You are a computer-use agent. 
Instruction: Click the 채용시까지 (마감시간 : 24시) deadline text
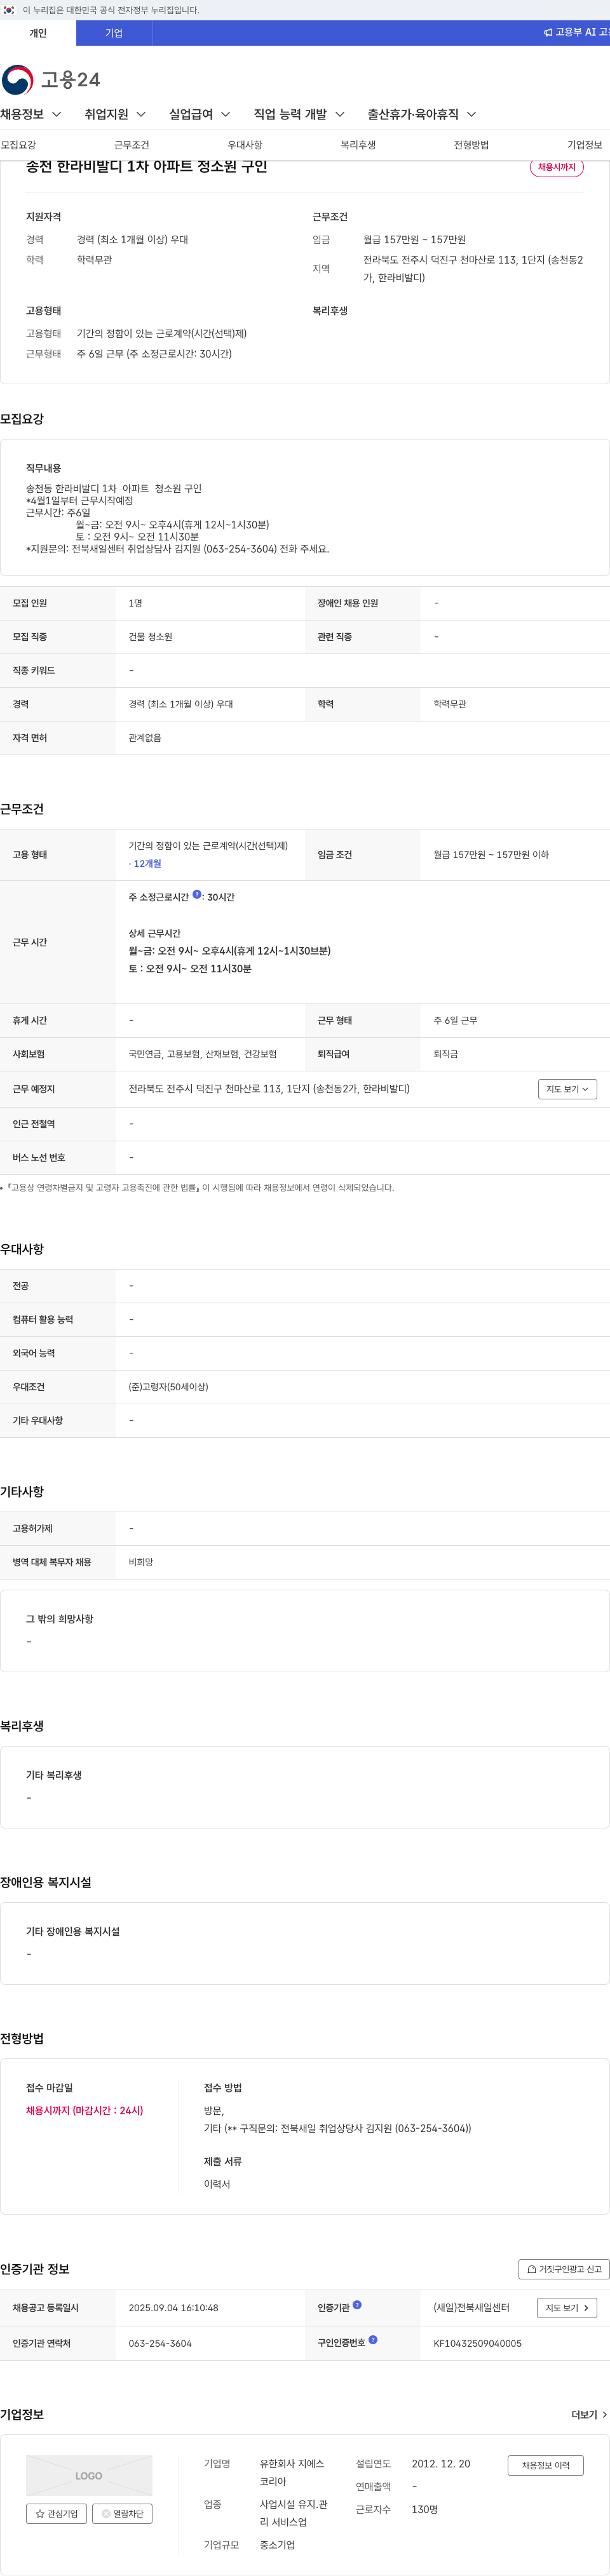[85, 2110]
